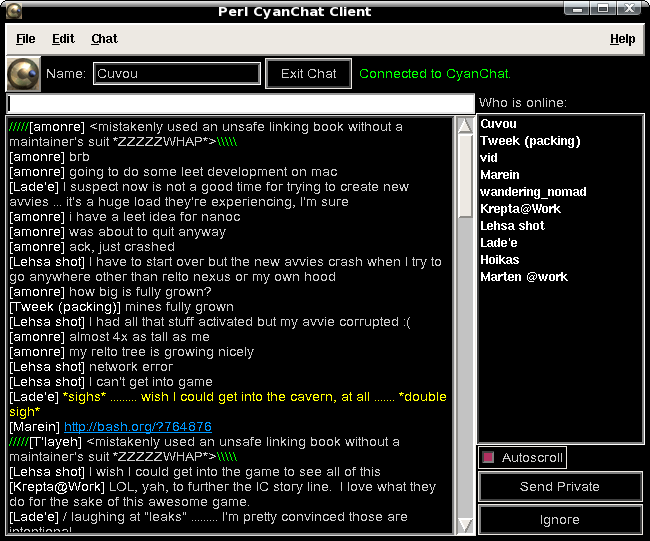This screenshot has height=541, width=650.
Task: Close the Perl CyanChat Client window
Action: pyautogui.click(x=629, y=8)
